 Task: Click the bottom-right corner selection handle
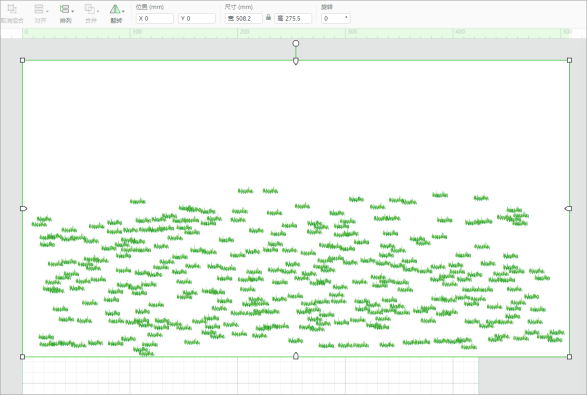(569, 357)
